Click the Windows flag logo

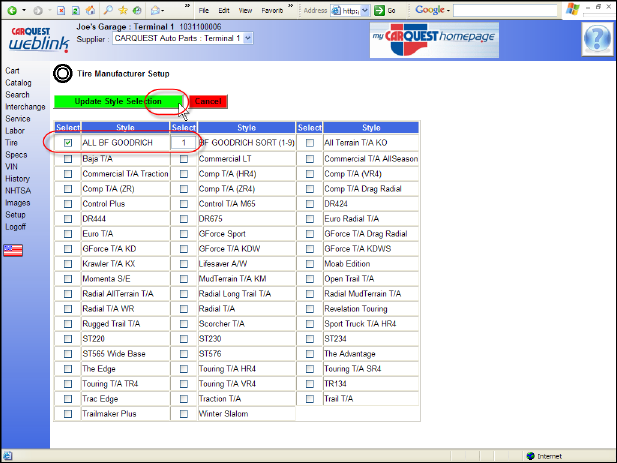[x=573, y=9]
